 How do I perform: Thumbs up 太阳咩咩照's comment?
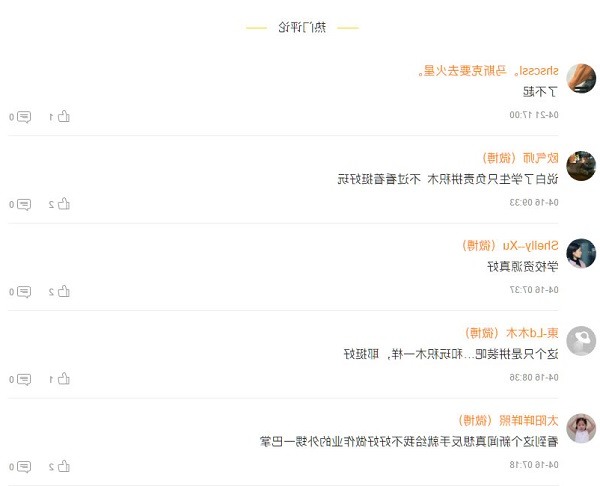64,466
